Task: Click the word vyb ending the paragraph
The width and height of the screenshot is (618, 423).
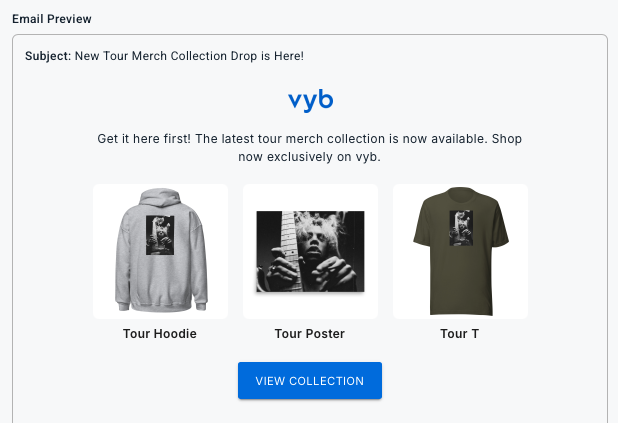Action: (371, 157)
